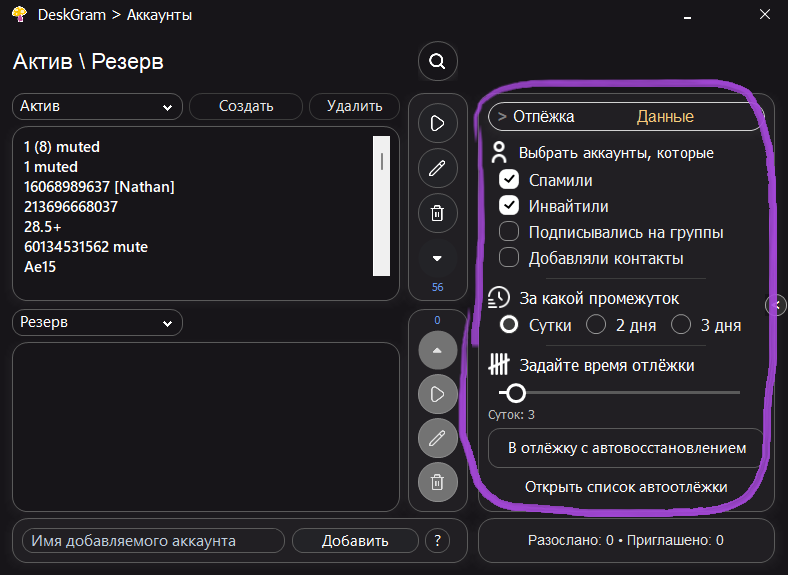Viewport: 788px width, 575px height.
Task: Click the Создать button
Action: click(246, 106)
